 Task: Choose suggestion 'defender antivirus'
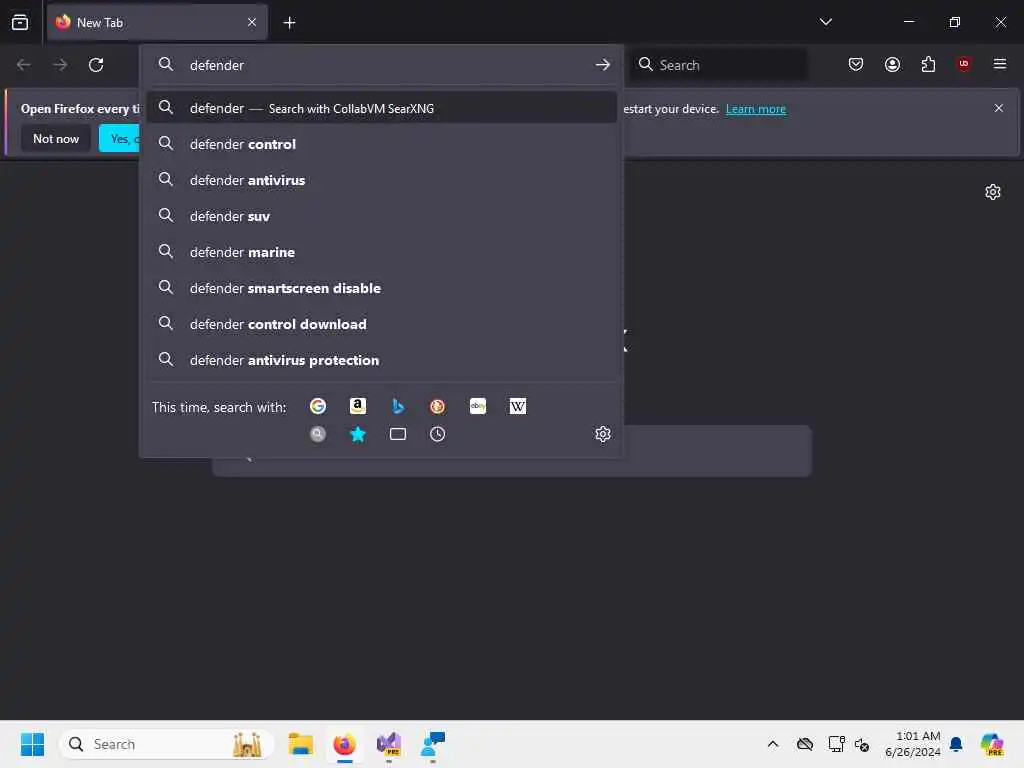coord(381,180)
